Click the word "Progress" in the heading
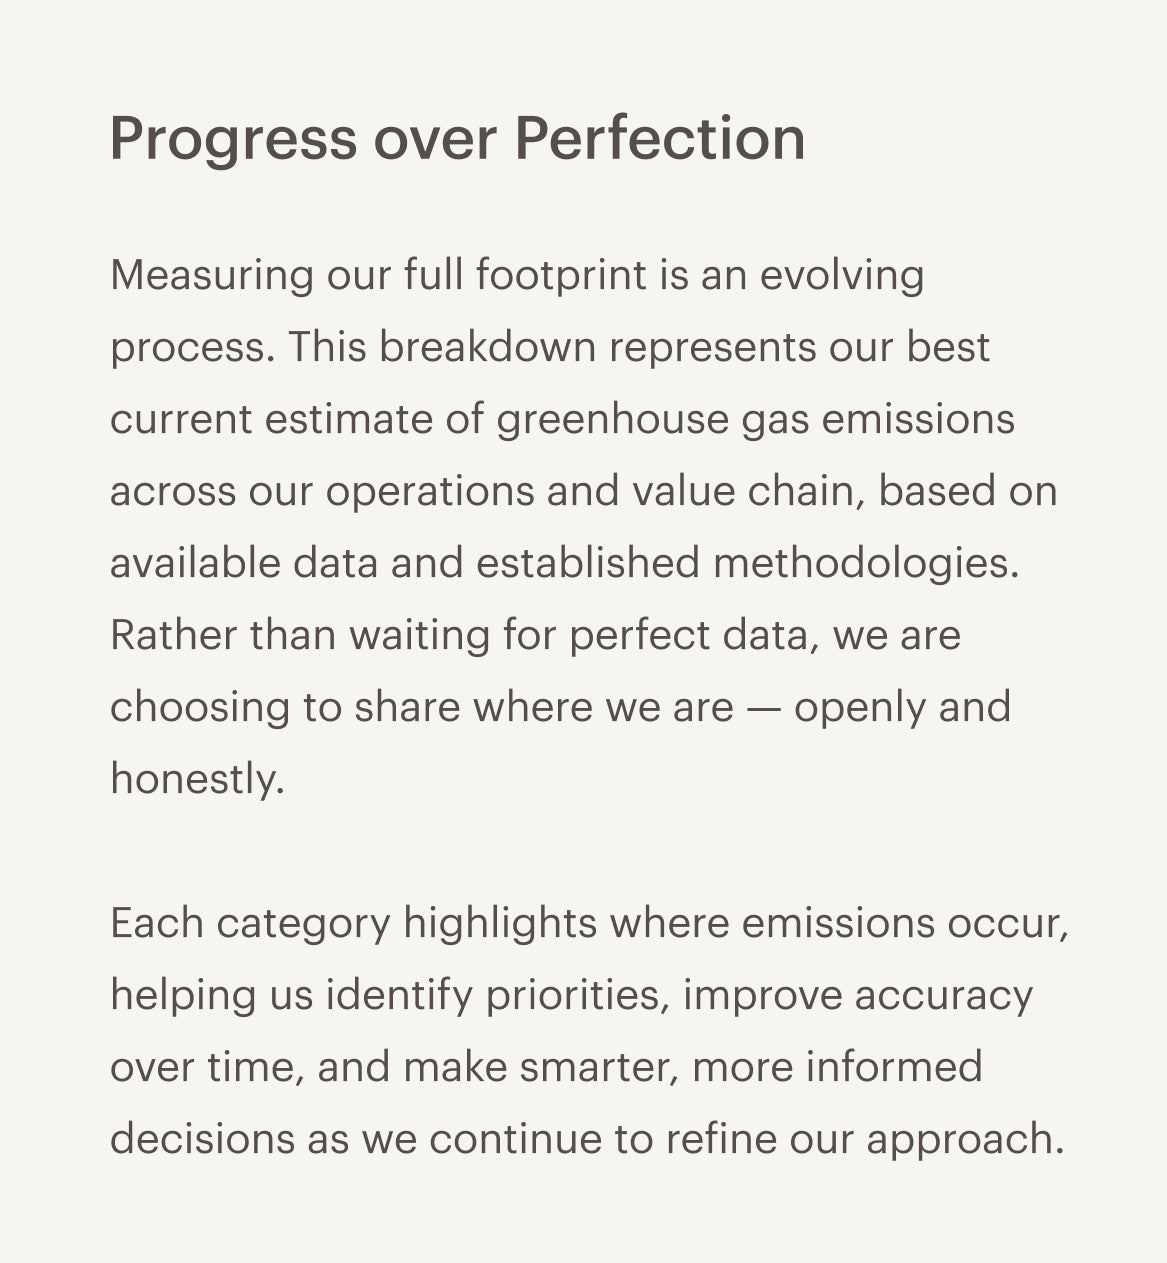 point(233,139)
